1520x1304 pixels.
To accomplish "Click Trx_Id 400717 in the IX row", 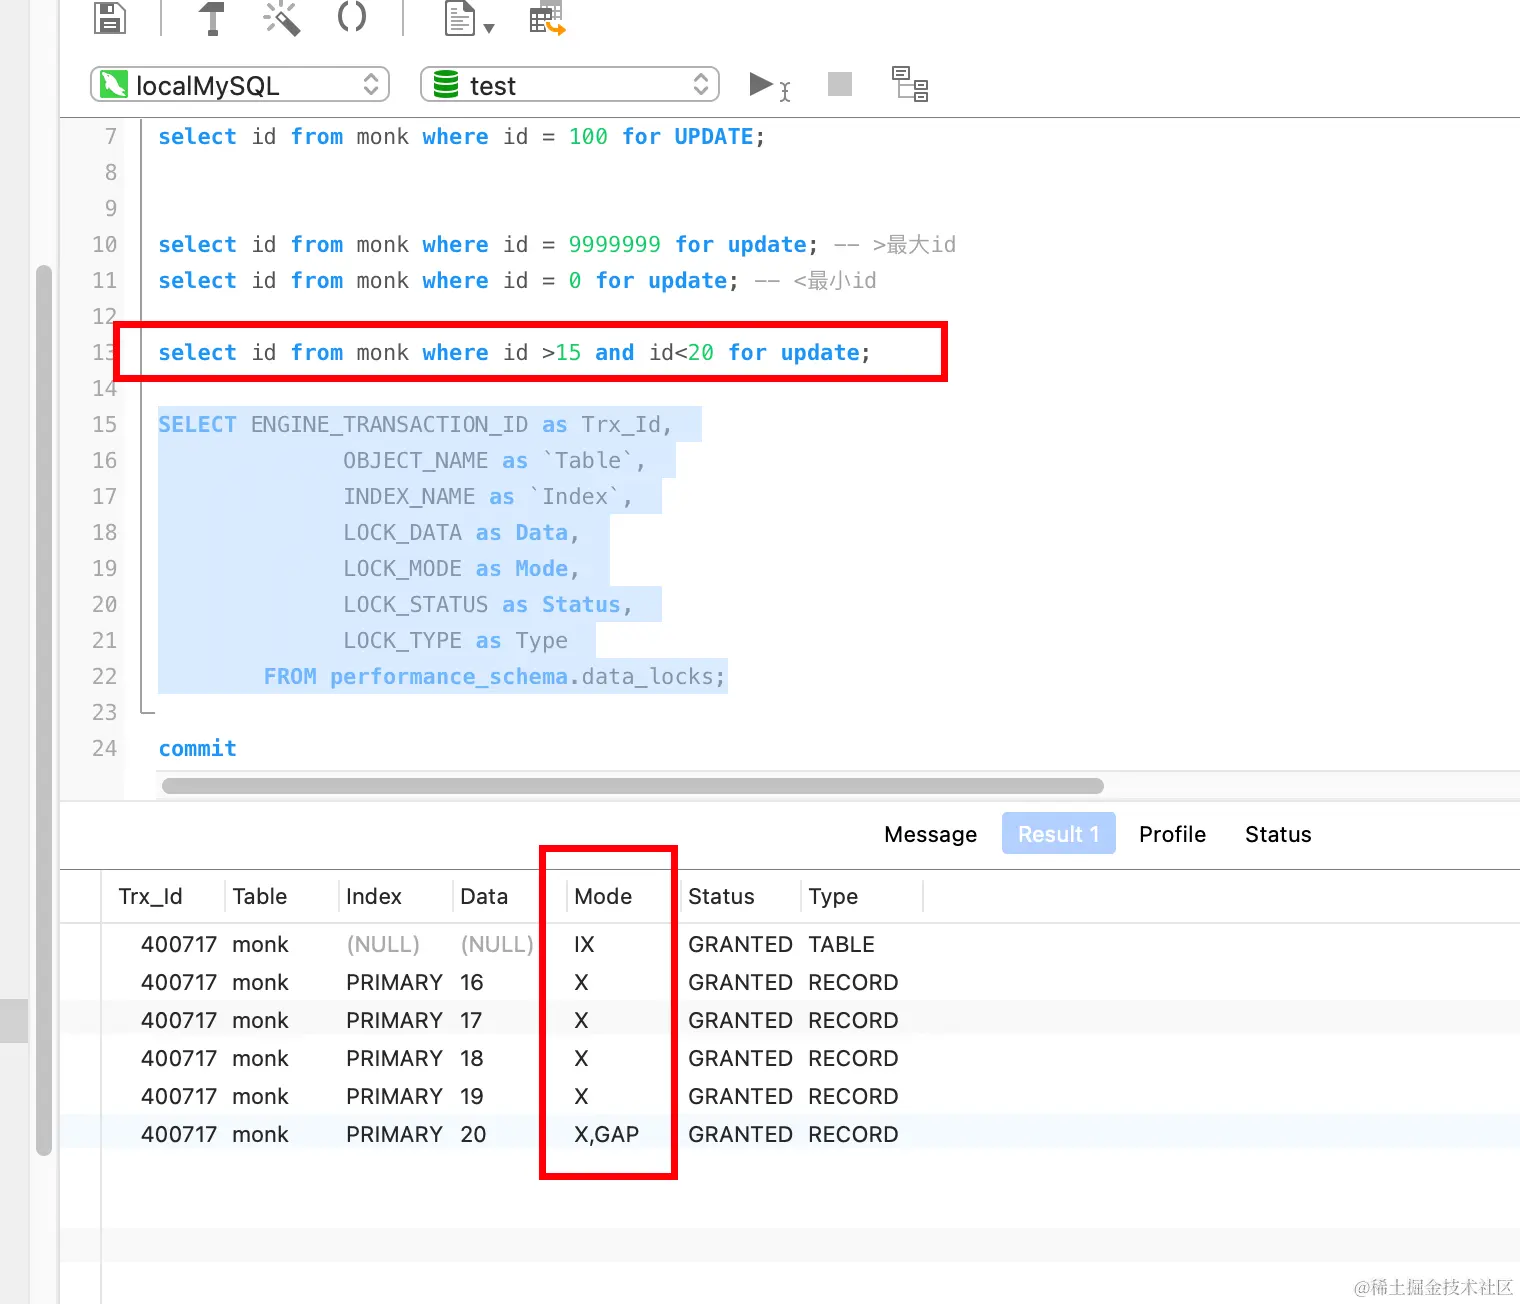I will pyautogui.click(x=179, y=944).
